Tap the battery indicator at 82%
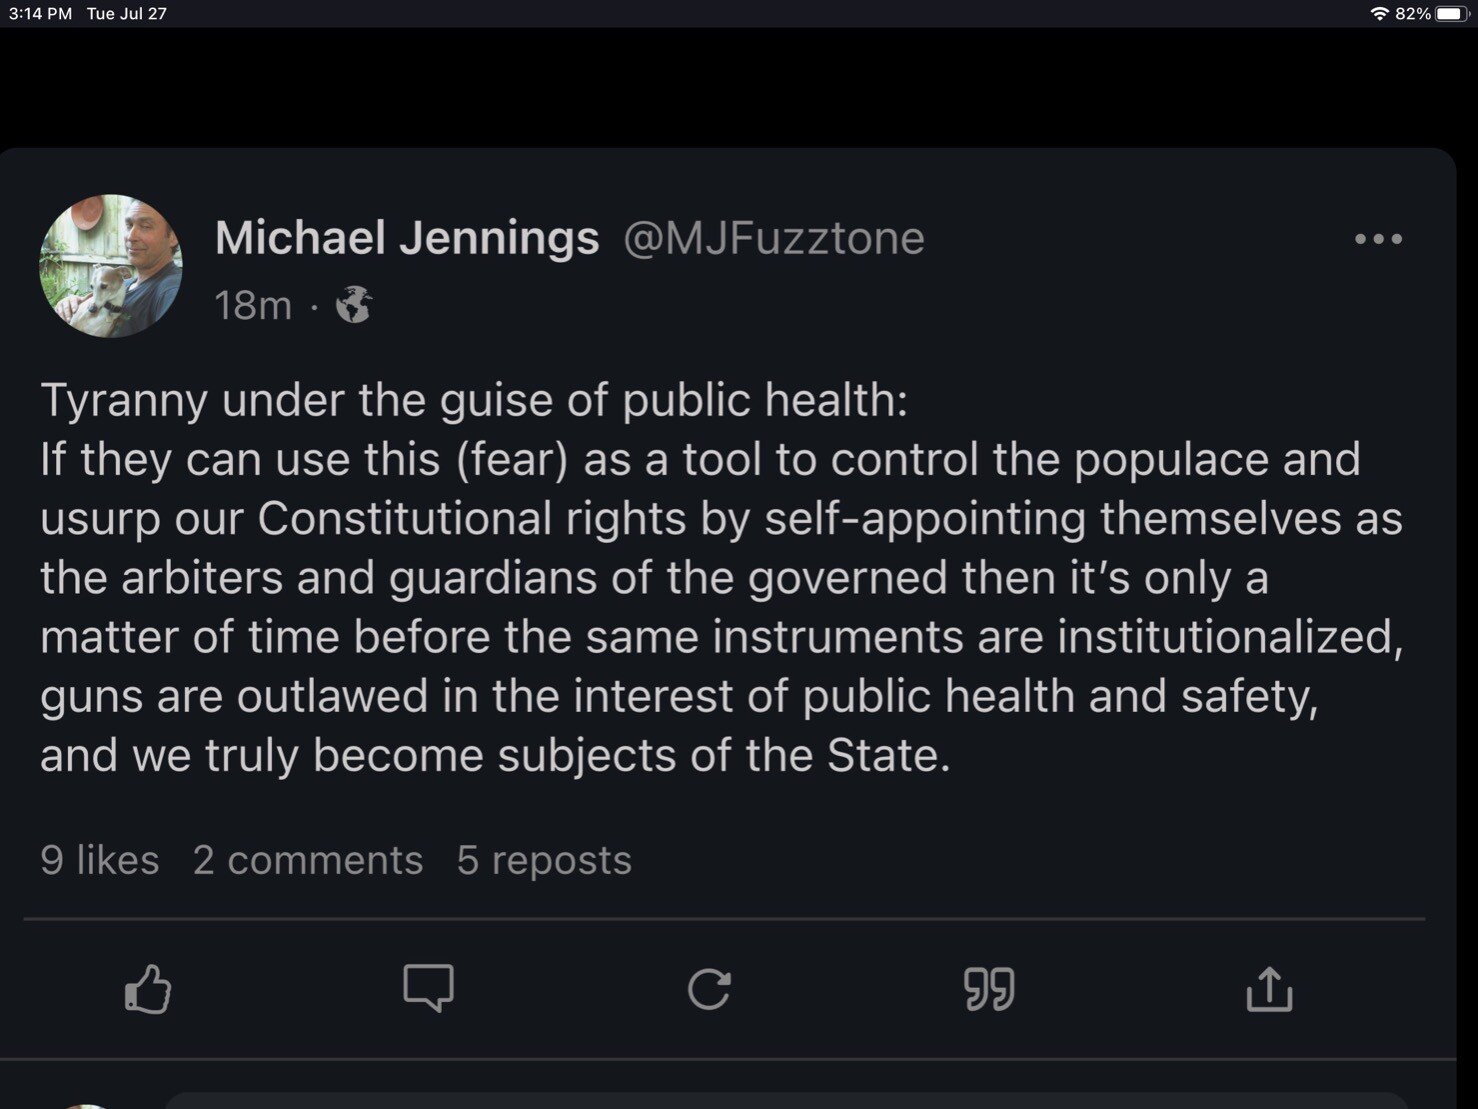This screenshot has width=1478, height=1109. 1451,13
